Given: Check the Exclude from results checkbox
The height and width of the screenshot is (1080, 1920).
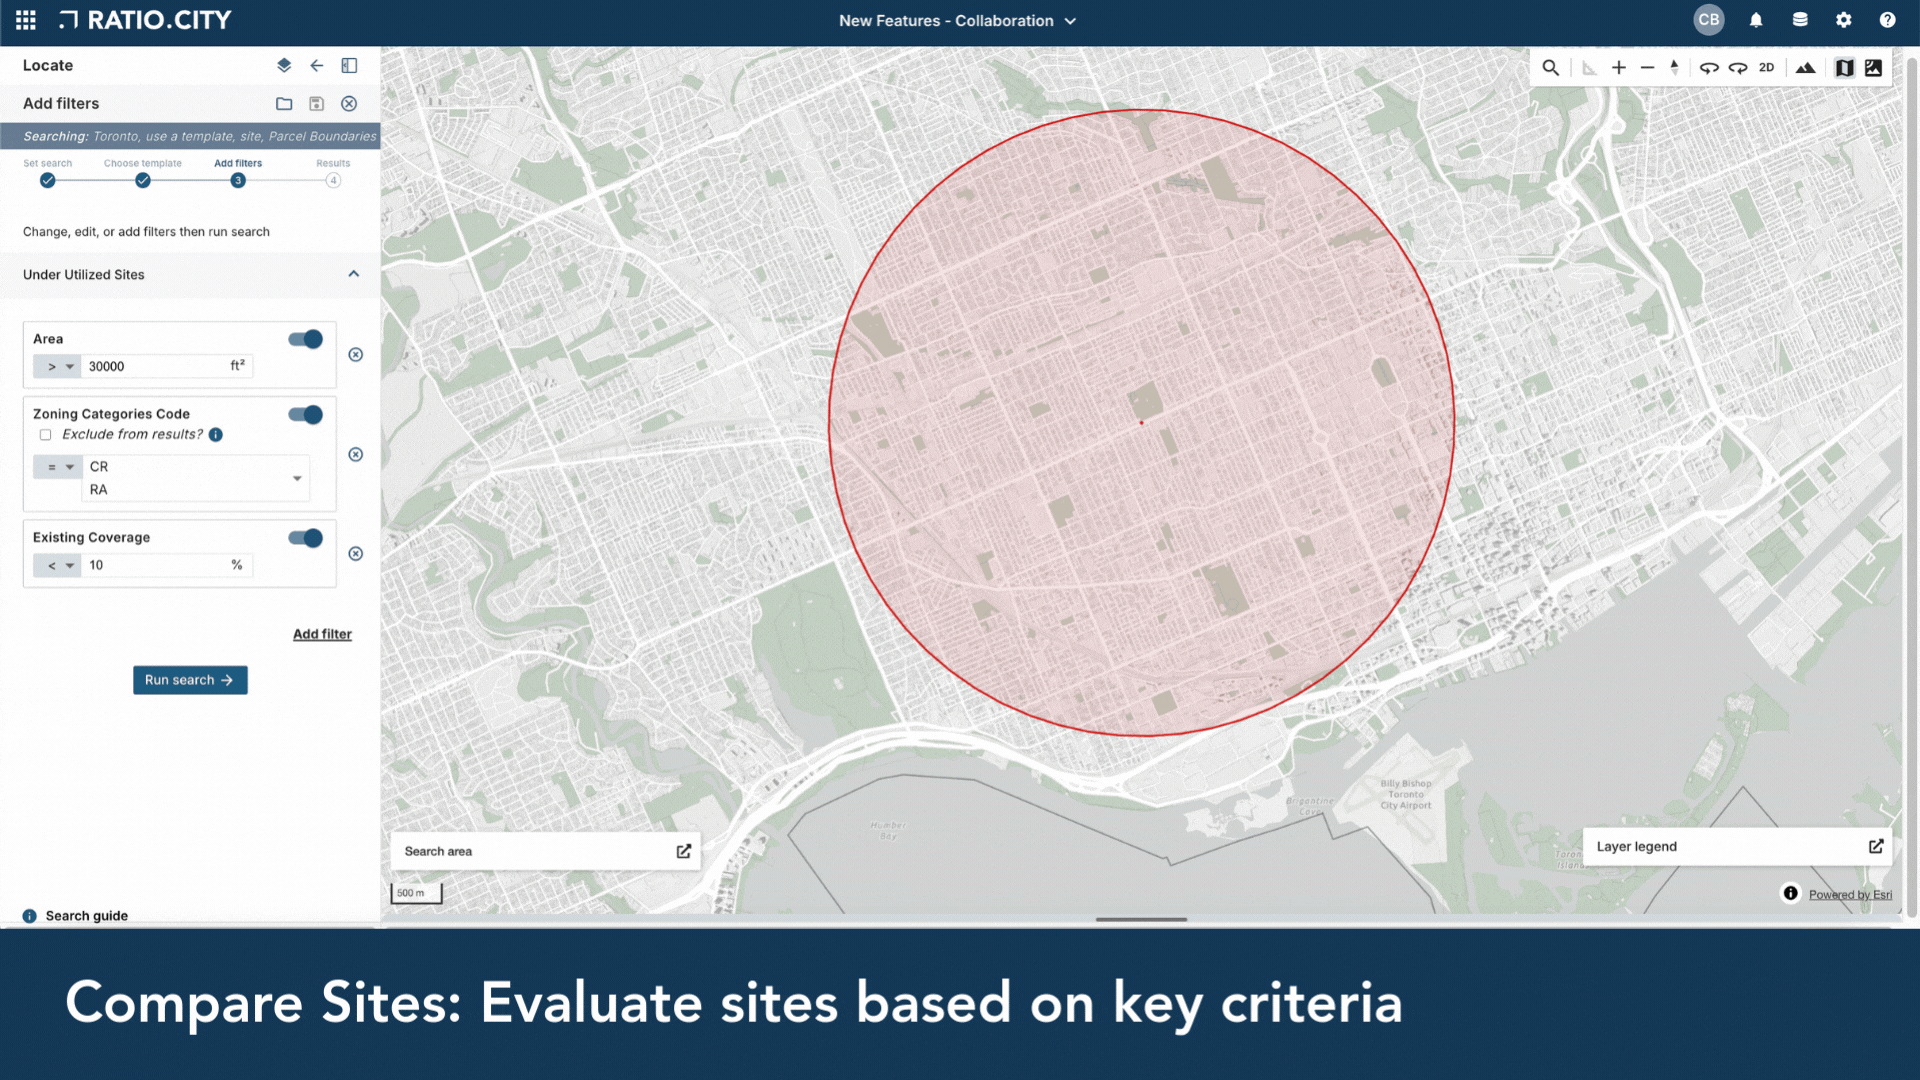Looking at the screenshot, I should pyautogui.click(x=45, y=435).
